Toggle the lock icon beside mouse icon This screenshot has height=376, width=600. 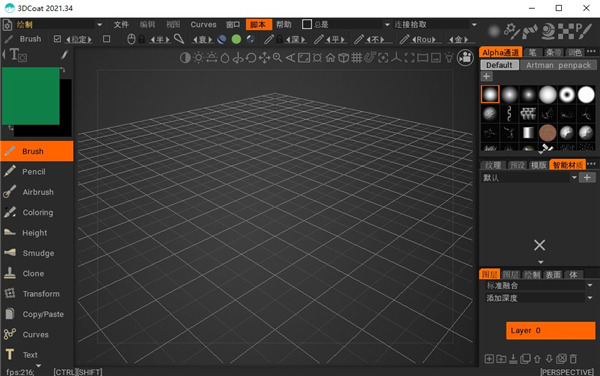click(x=142, y=39)
